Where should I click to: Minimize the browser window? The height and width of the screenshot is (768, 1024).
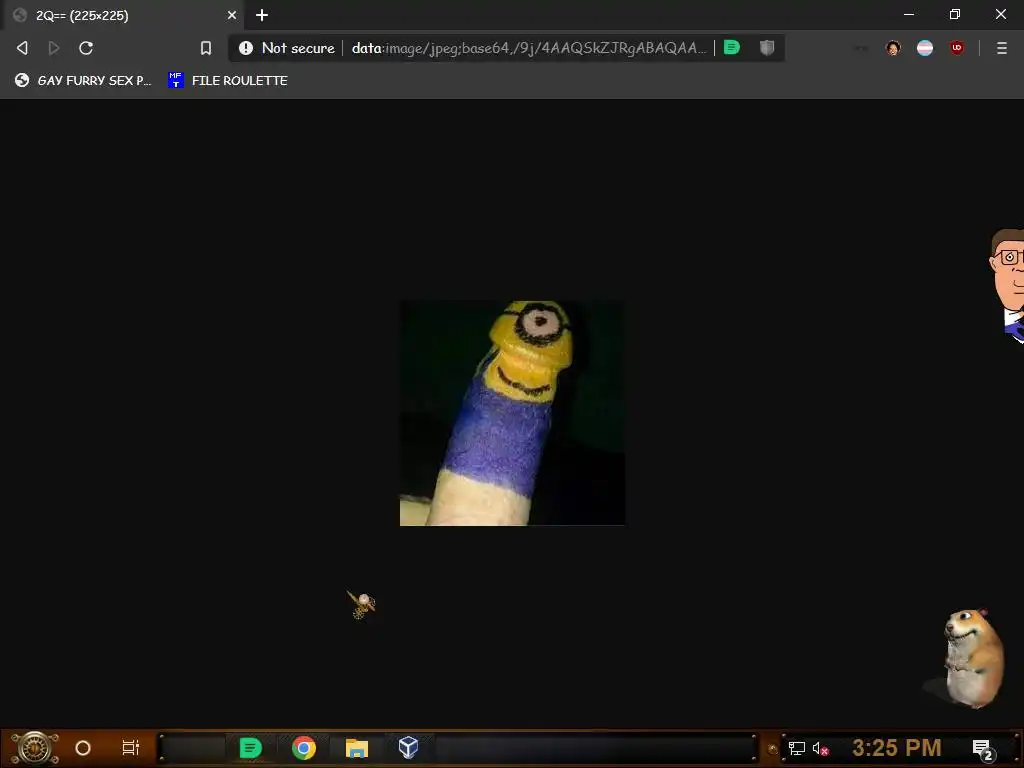pos(908,14)
